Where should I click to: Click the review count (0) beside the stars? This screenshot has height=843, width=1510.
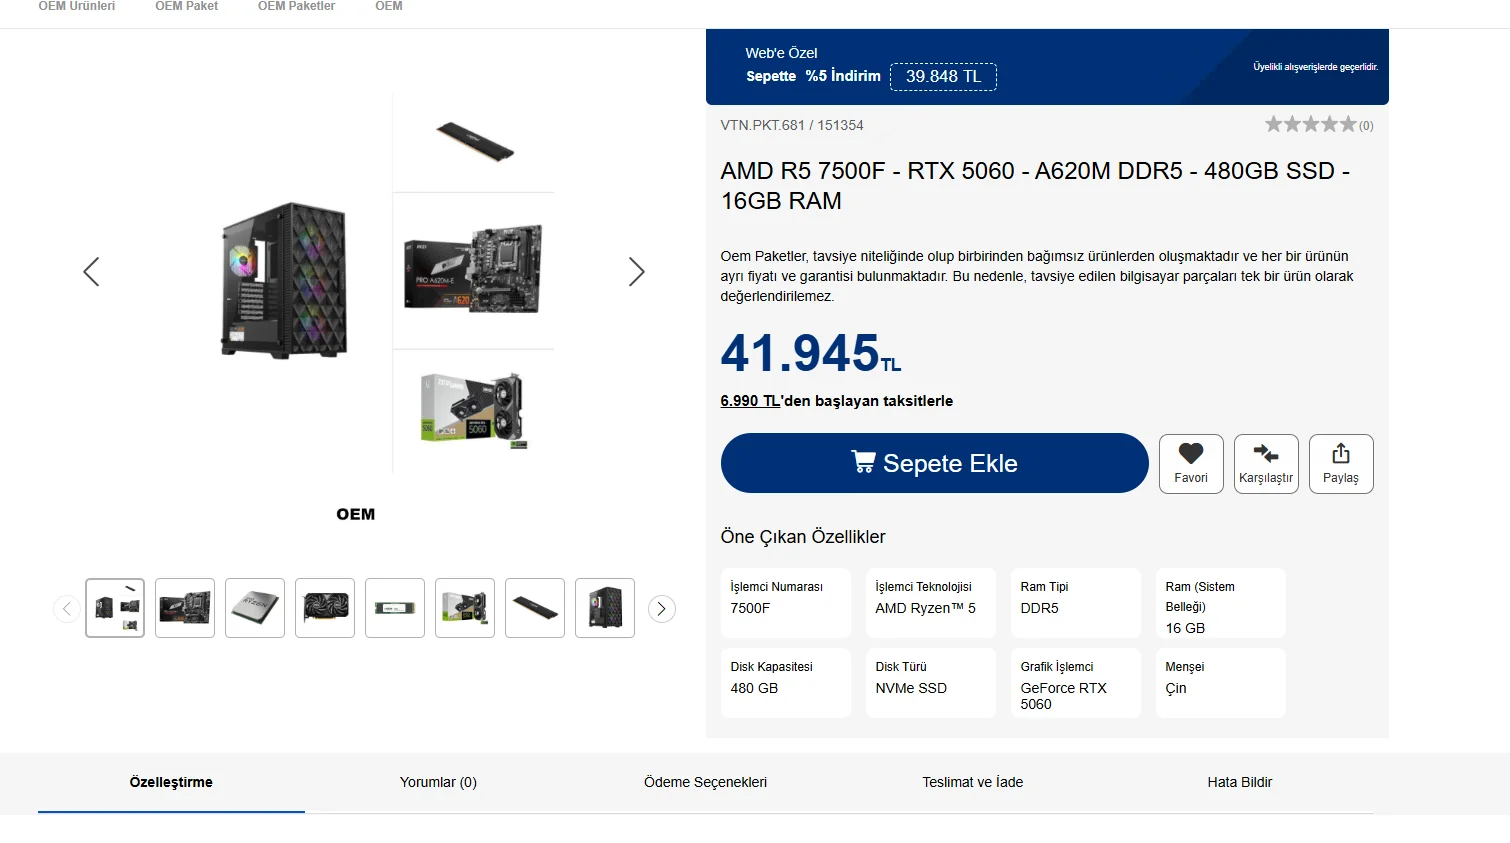point(1366,126)
